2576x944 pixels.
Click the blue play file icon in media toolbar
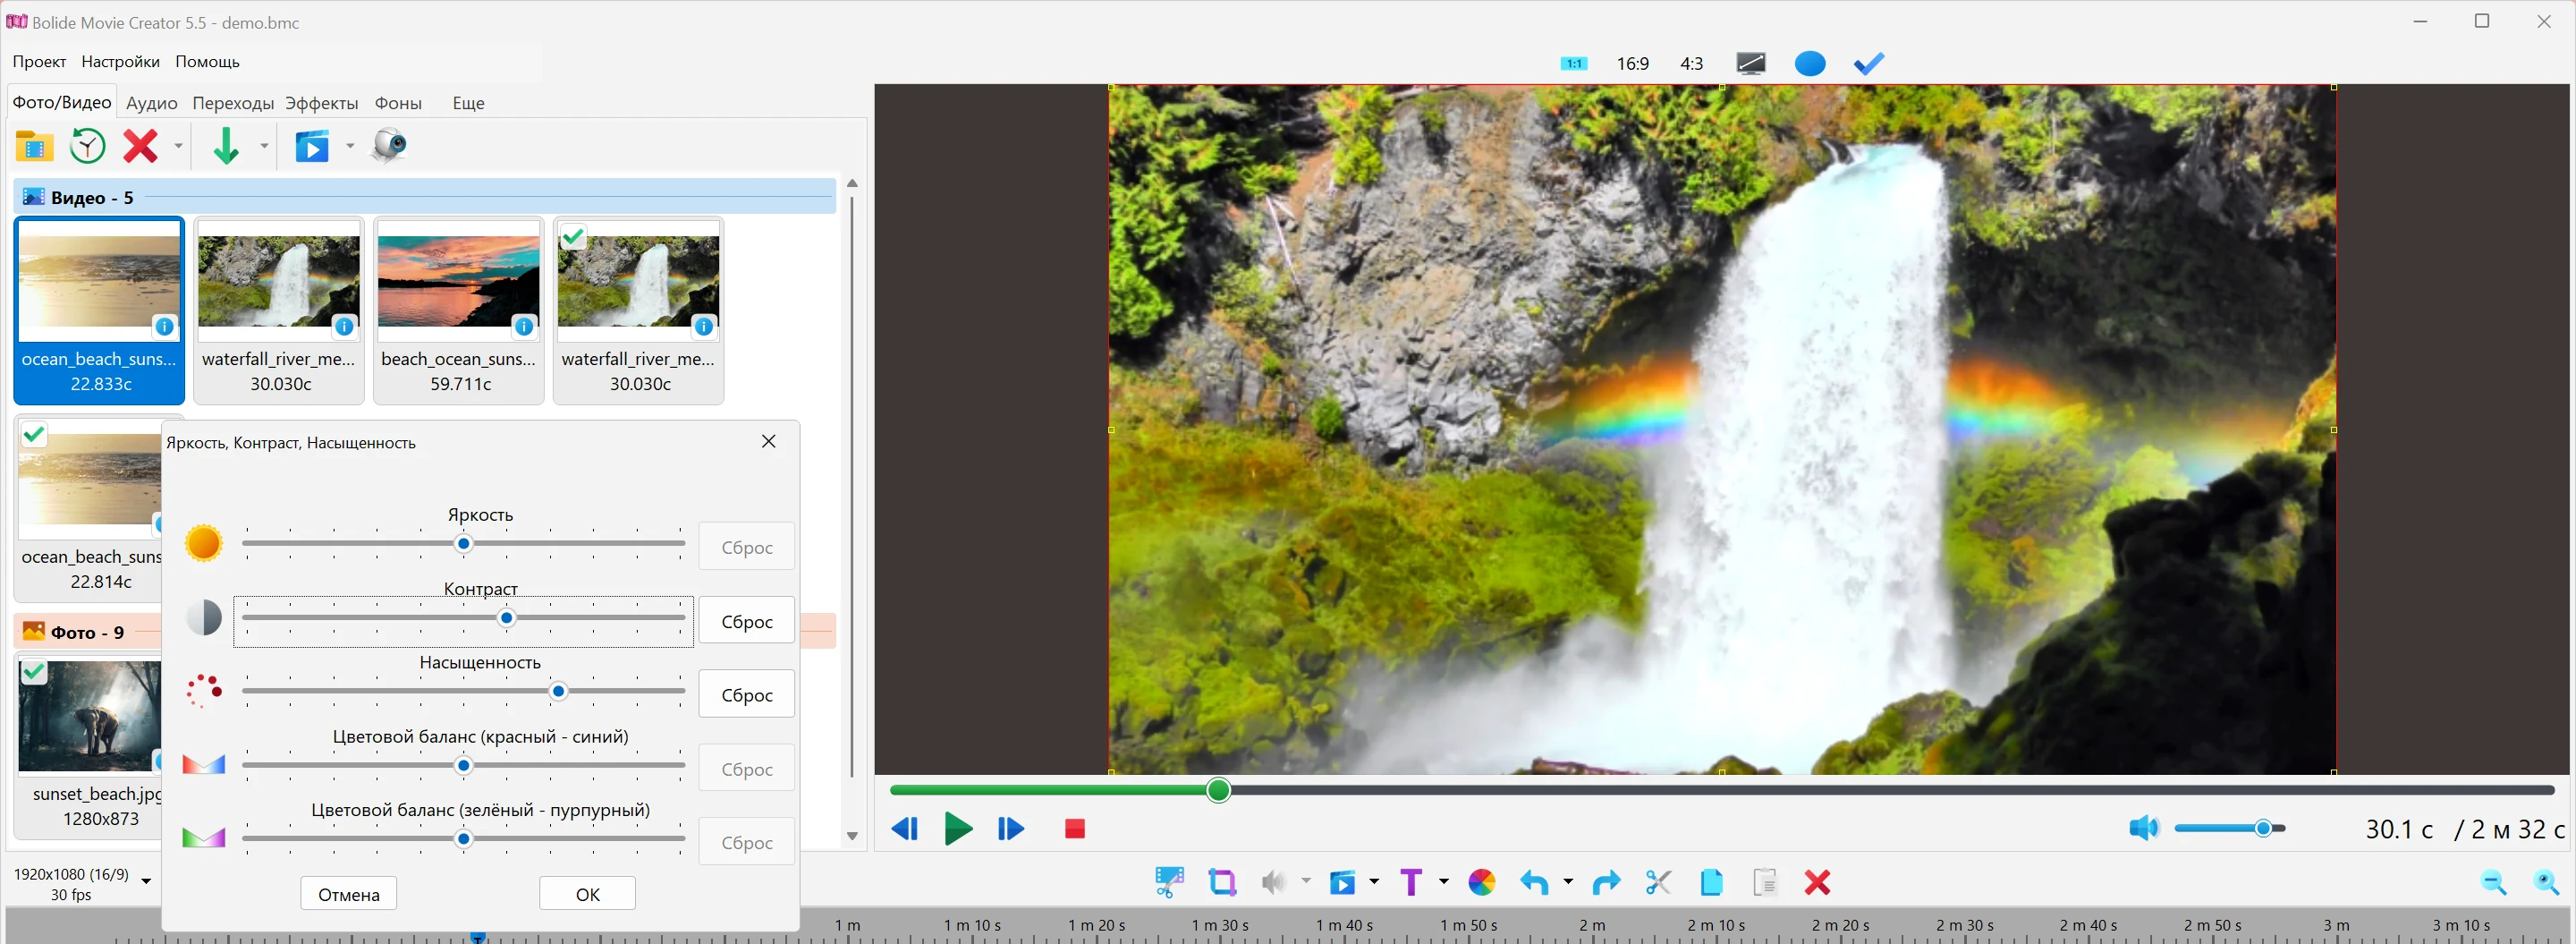tap(311, 146)
